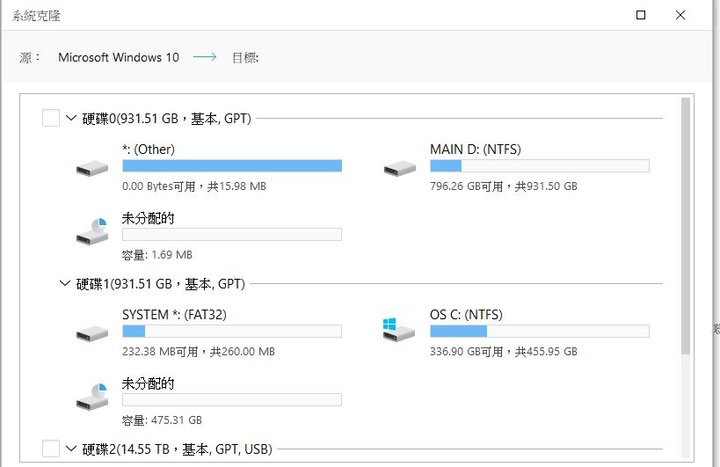Image resolution: width=720 pixels, height=467 pixels.
Task: Collapse the 硬碟2 14.55 TB section
Action: 71,448
